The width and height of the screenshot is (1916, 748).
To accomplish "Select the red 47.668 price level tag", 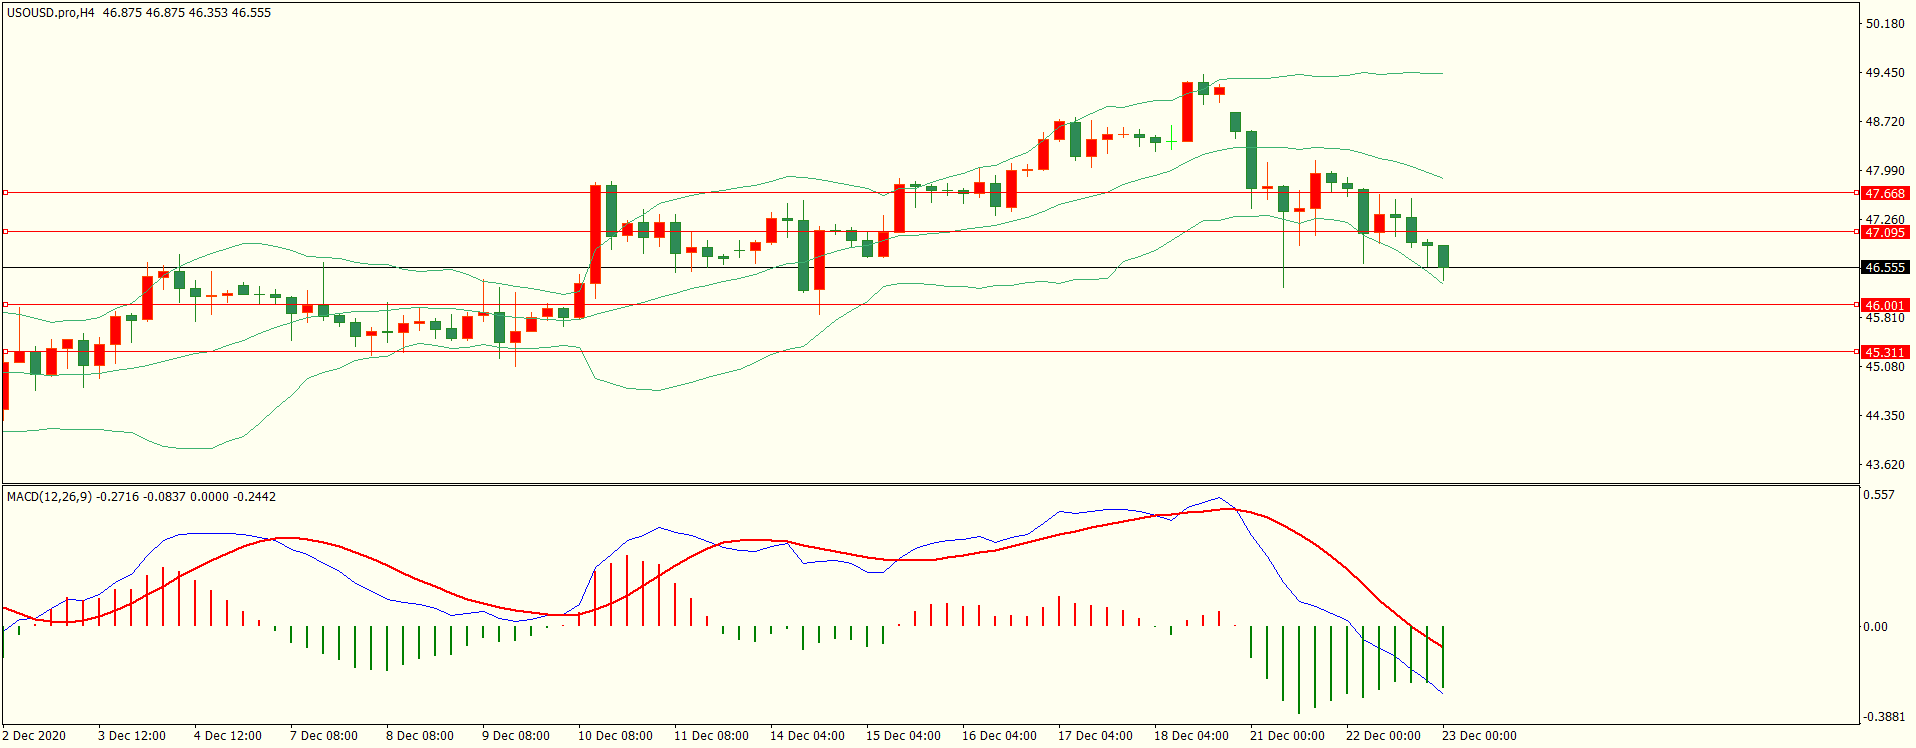I will (1884, 193).
